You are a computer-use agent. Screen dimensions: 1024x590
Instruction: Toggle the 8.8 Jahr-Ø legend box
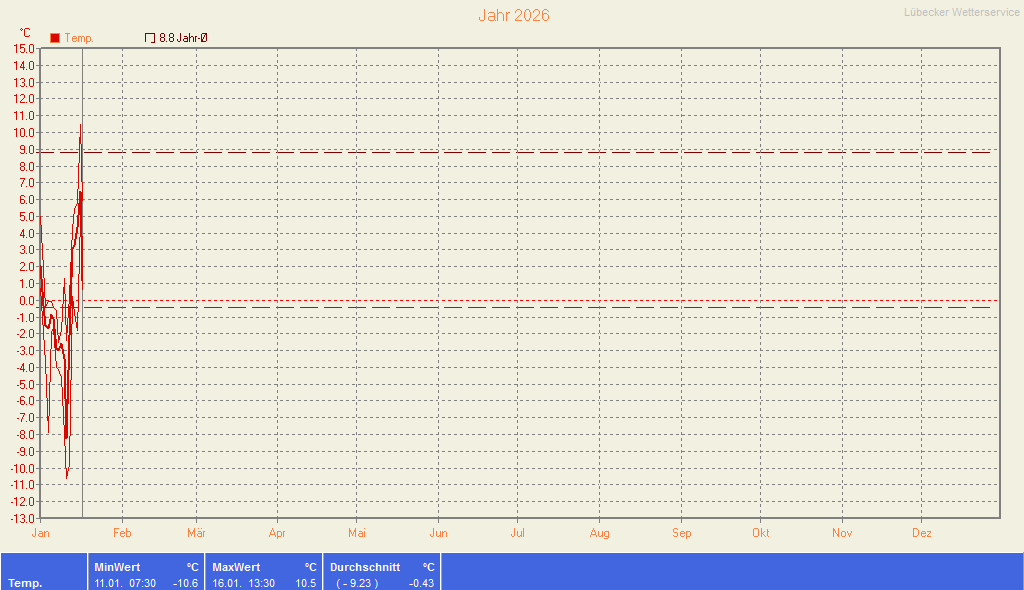150,38
